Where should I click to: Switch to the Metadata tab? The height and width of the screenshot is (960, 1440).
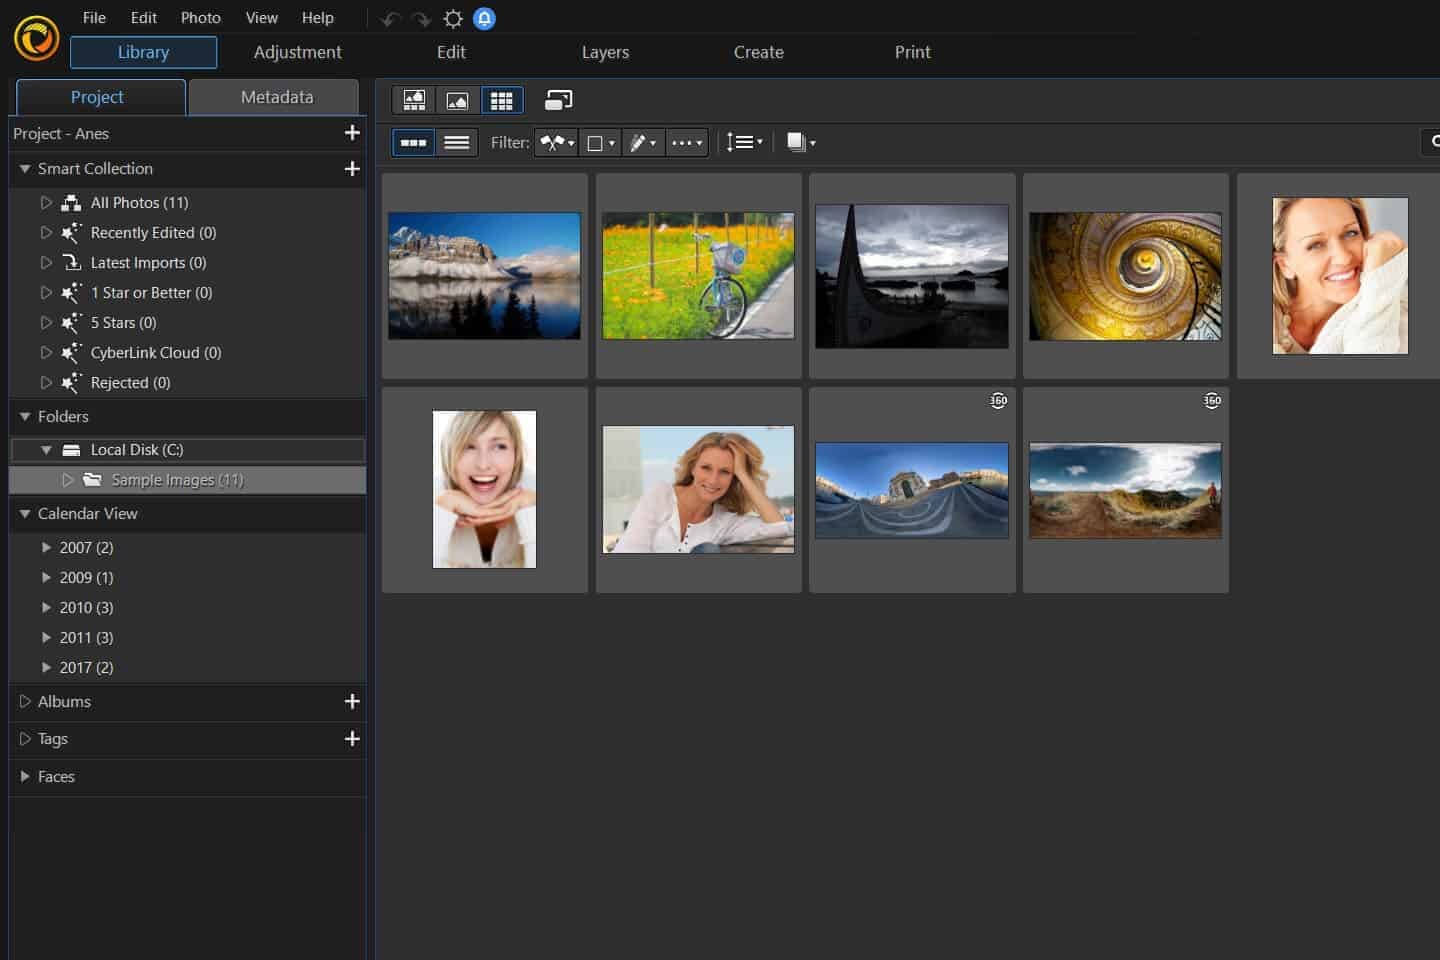click(274, 97)
